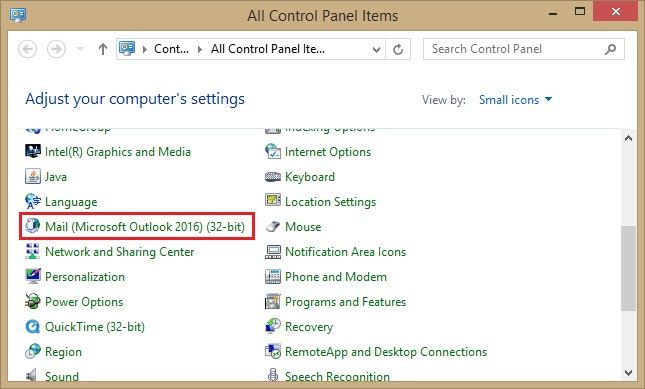Click the Keyboard settings icon
This screenshot has width=645, height=389.
[273, 177]
